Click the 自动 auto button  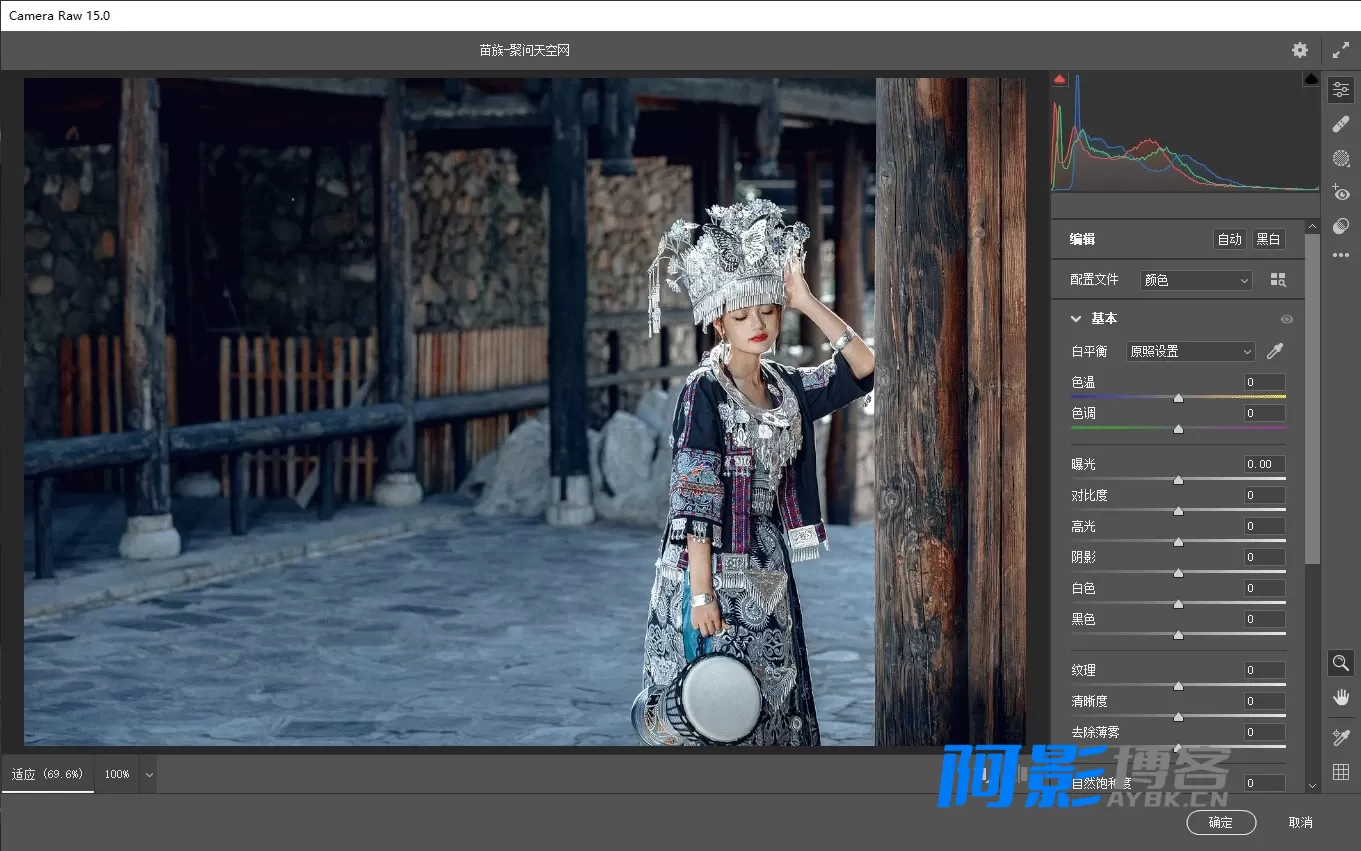[1229, 239]
